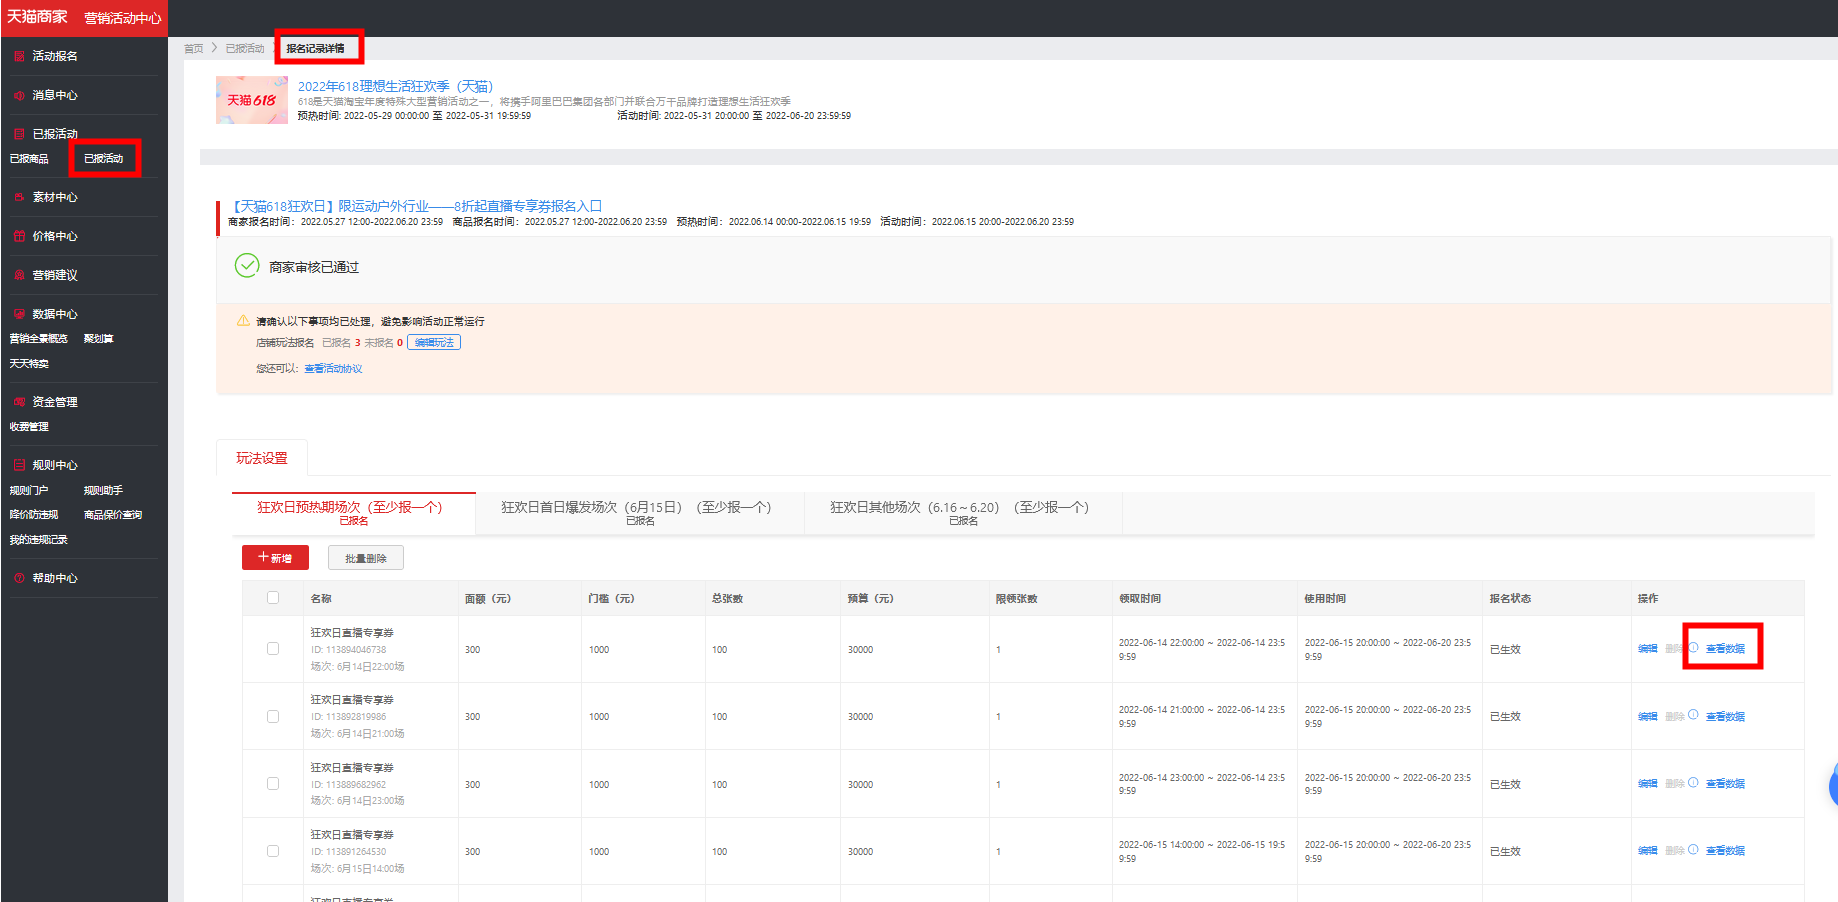Click the info icon next to 删除 in the first coupon row
The width and height of the screenshot is (1838, 902).
(1693, 648)
